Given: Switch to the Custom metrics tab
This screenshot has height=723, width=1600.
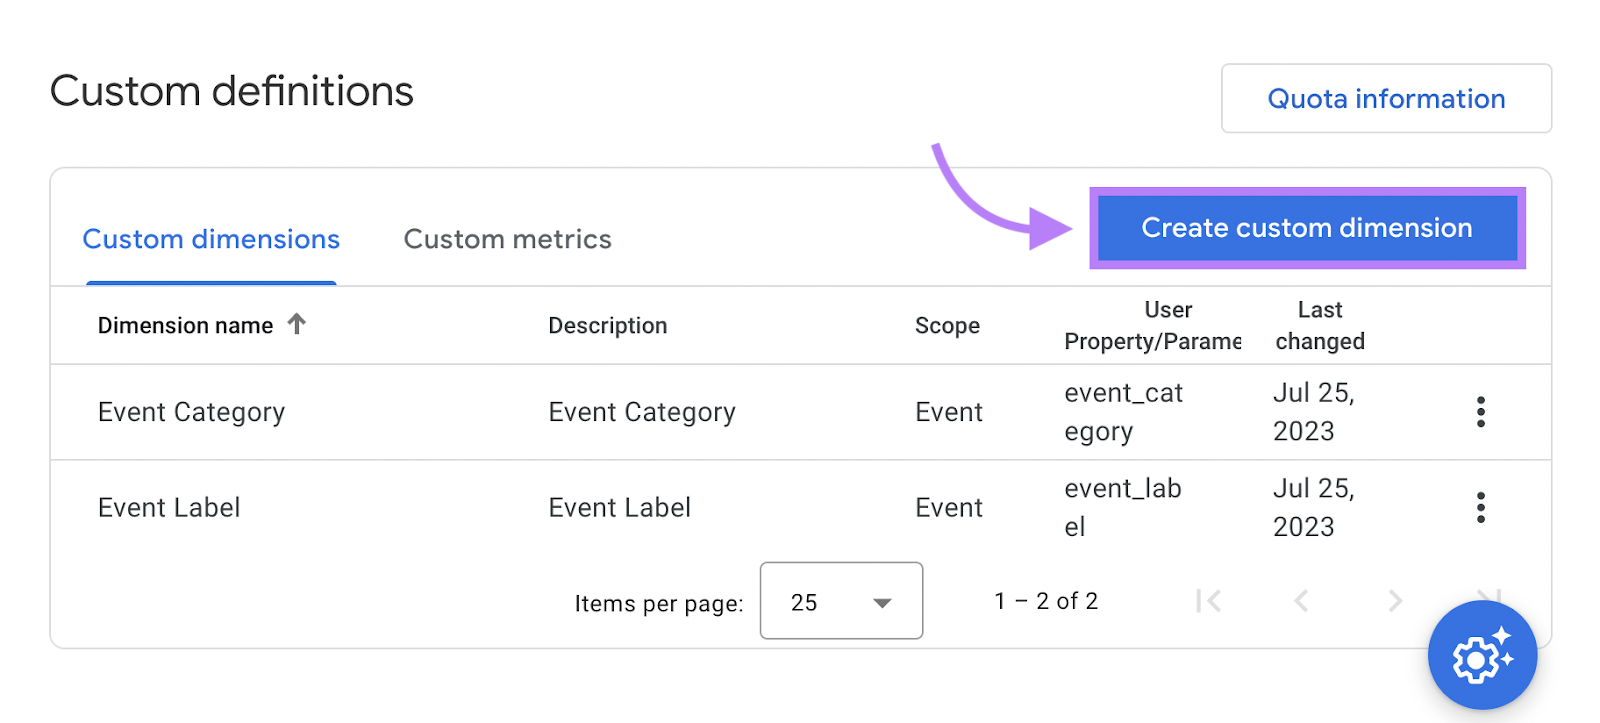Looking at the screenshot, I should 507,239.
